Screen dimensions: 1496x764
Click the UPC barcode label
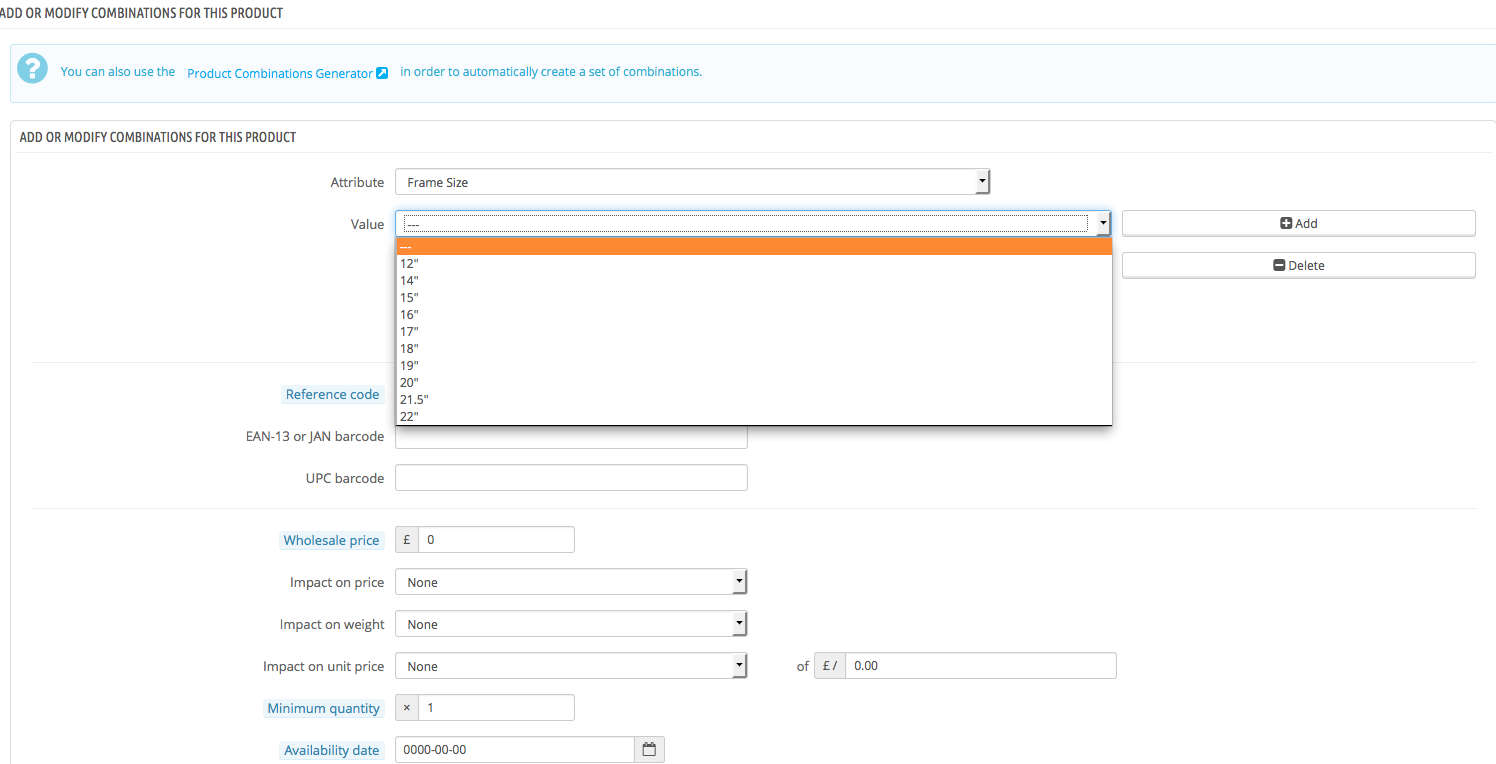click(x=345, y=478)
